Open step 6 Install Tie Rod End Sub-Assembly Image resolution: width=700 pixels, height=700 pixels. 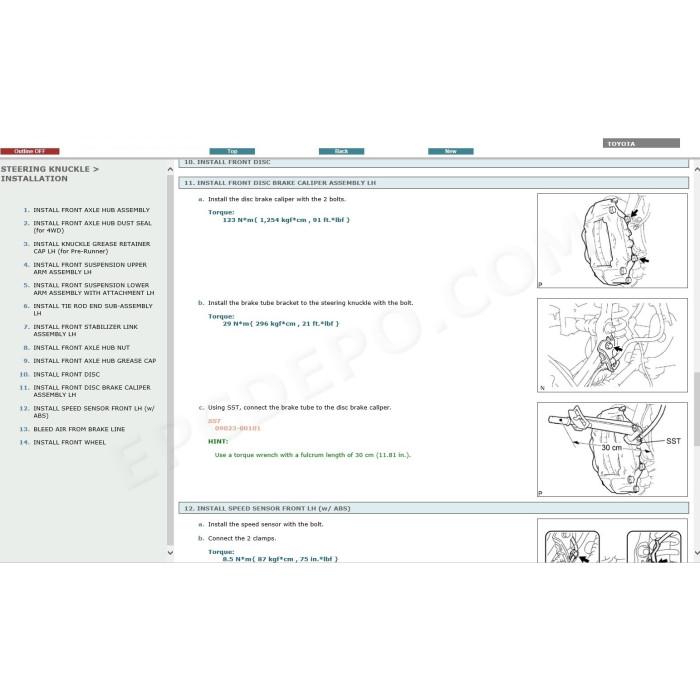click(93, 310)
